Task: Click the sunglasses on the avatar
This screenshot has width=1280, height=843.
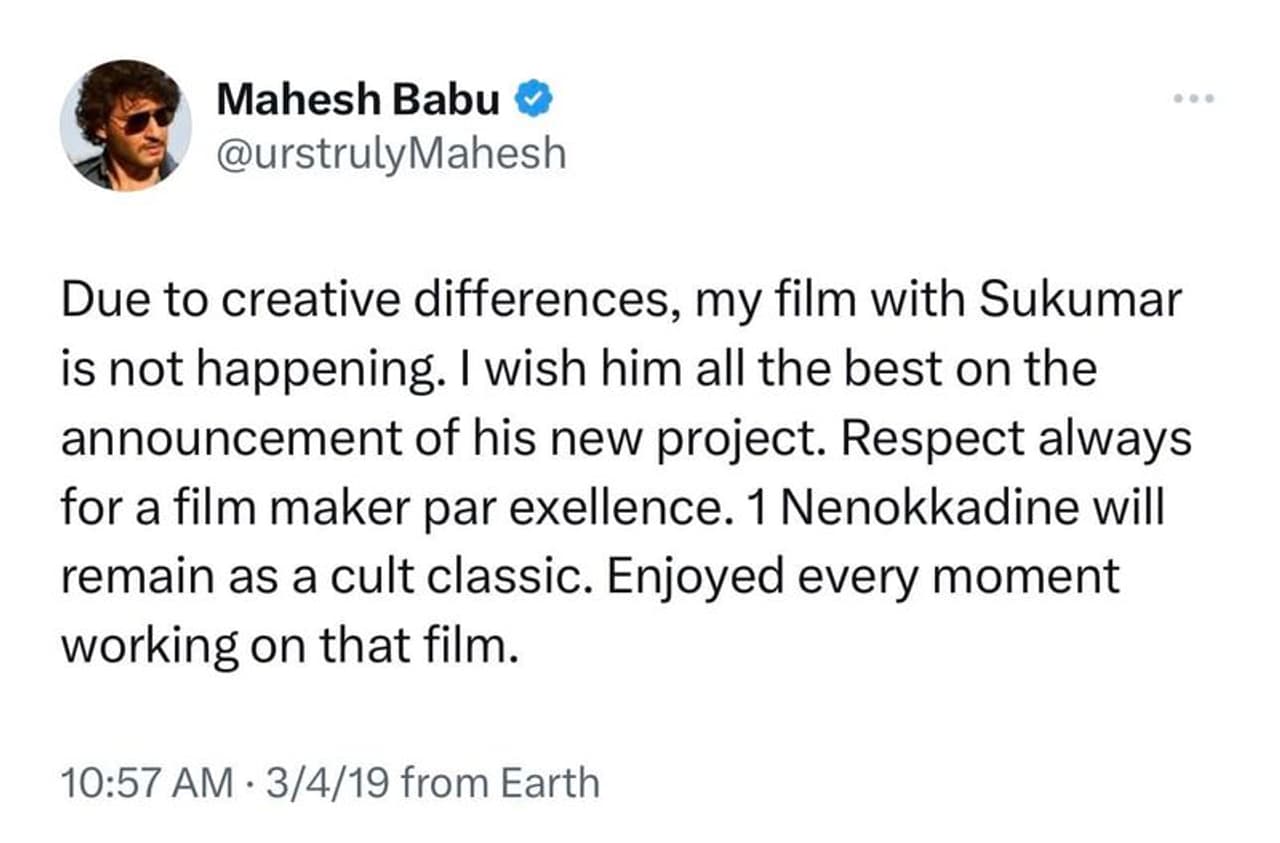Action: (142, 122)
